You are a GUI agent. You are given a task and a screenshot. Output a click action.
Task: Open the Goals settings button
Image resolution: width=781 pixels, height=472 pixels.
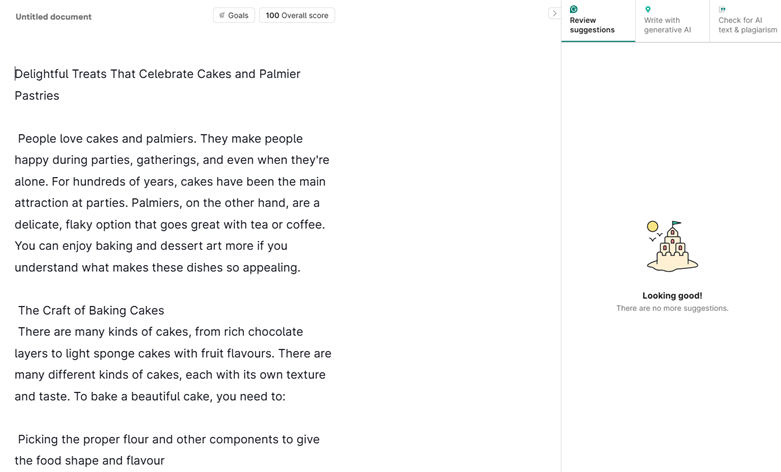(234, 15)
